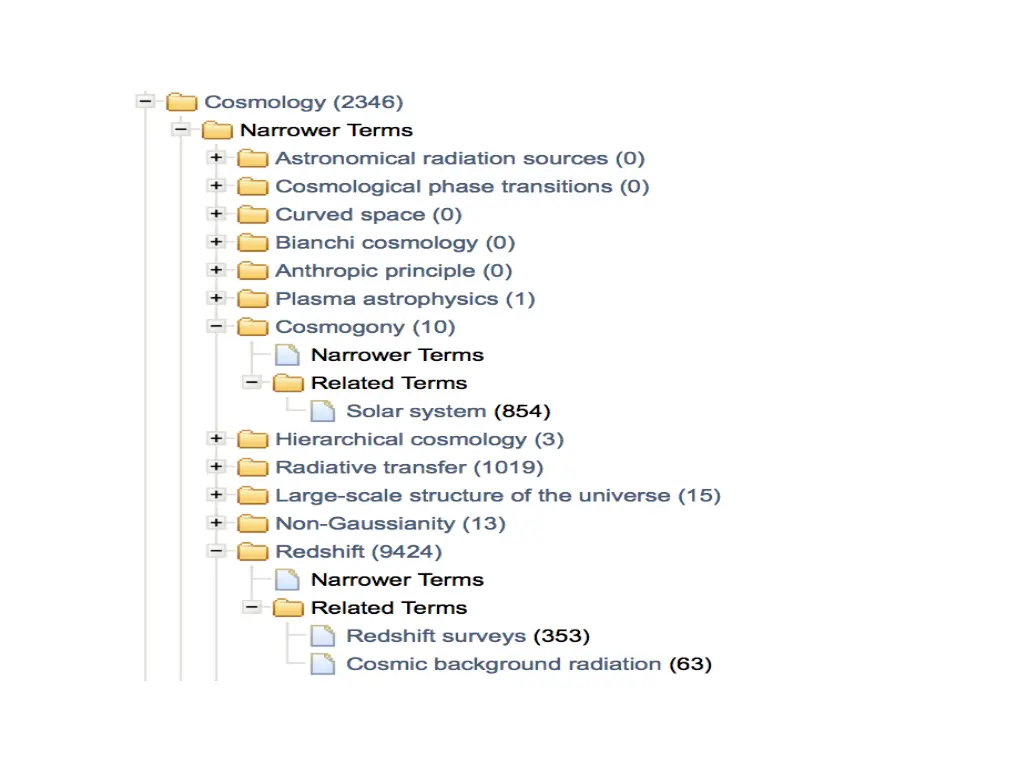The height and width of the screenshot is (768, 1024).
Task: Expand the Curved space node
Action: pos(216,214)
